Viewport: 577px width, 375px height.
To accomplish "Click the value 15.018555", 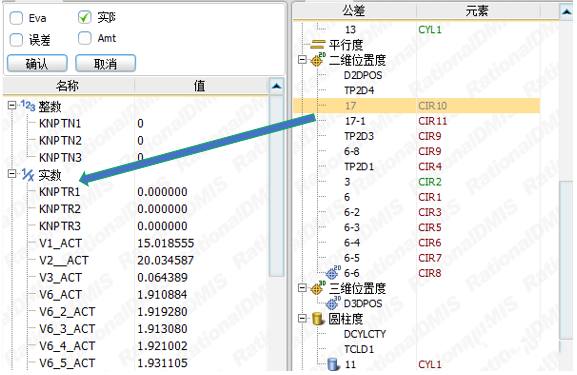I will tap(166, 243).
